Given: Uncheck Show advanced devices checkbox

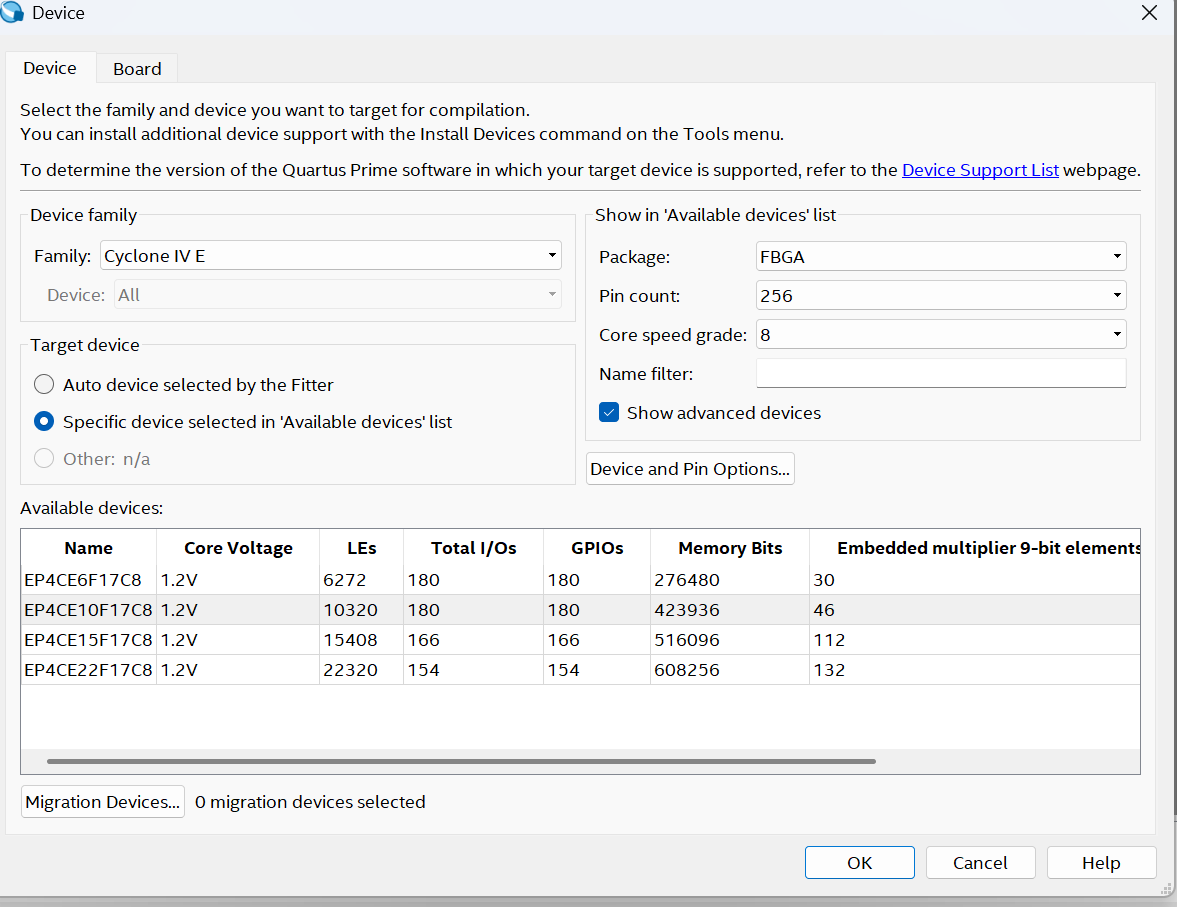Looking at the screenshot, I should 609,412.
